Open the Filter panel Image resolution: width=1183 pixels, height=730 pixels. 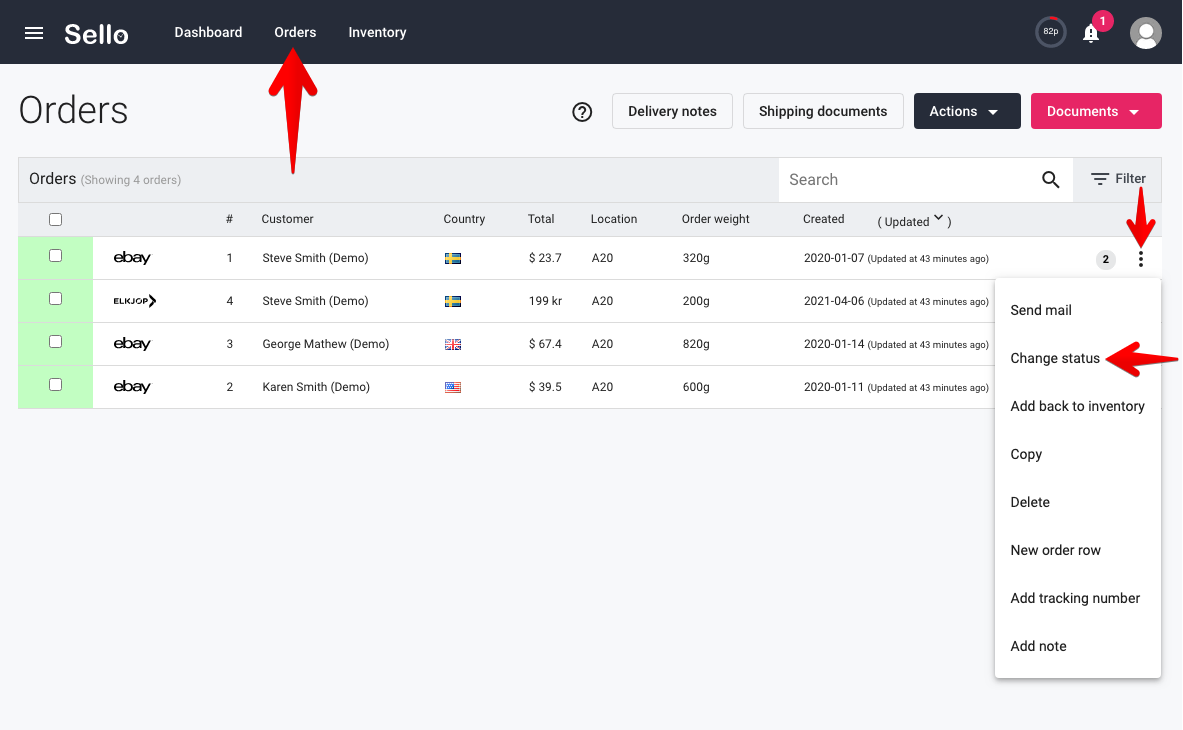tap(1117, 179)
